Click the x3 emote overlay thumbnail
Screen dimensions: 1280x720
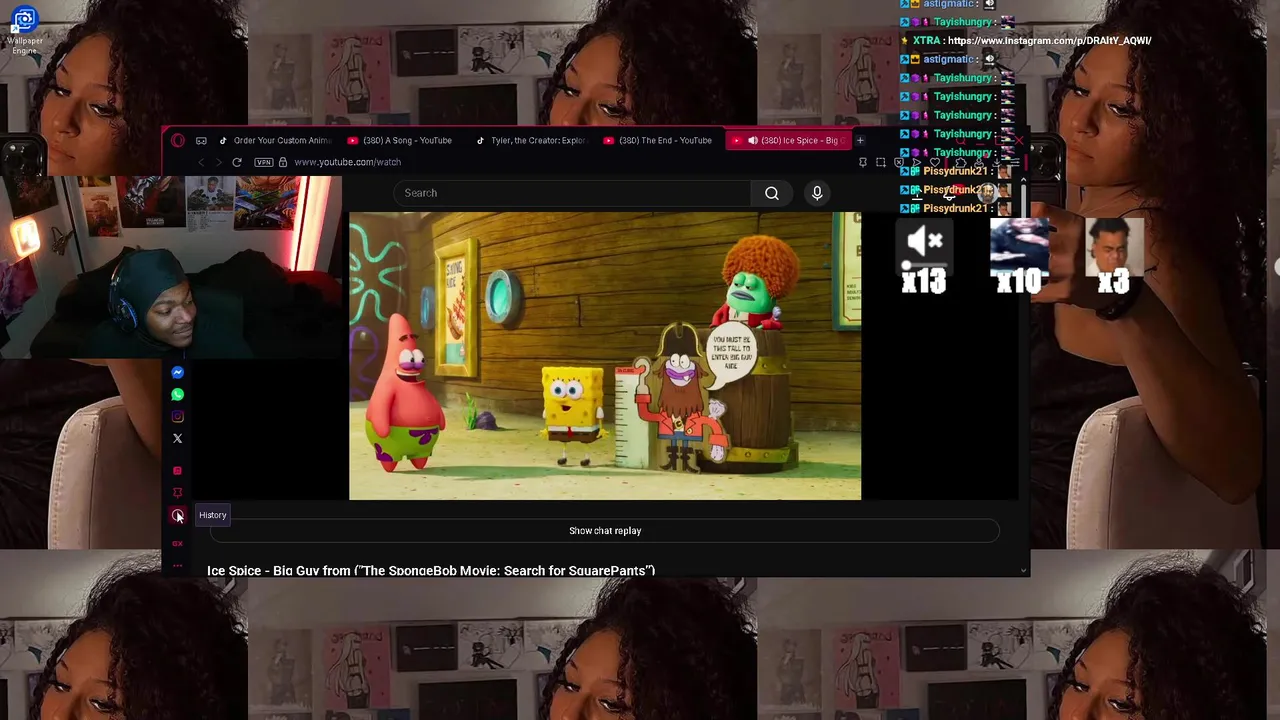tap(1113, 257)
